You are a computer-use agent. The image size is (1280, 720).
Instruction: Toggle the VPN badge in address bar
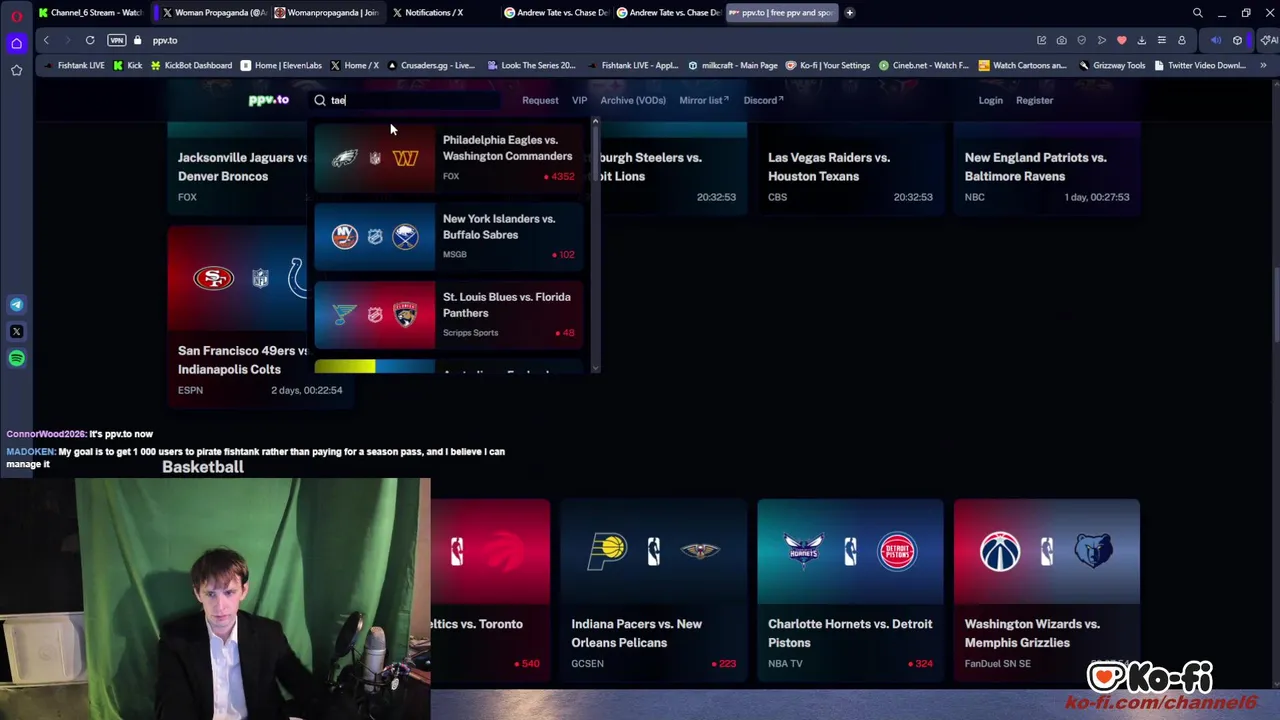click(x=117, y=40)
